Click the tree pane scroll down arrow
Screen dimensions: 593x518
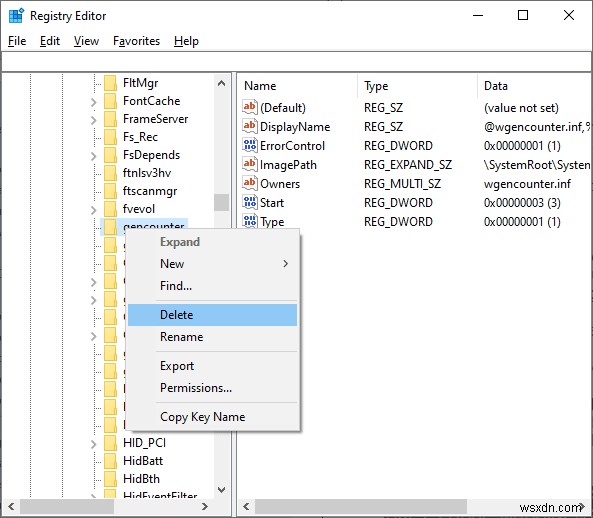point(222,490)
